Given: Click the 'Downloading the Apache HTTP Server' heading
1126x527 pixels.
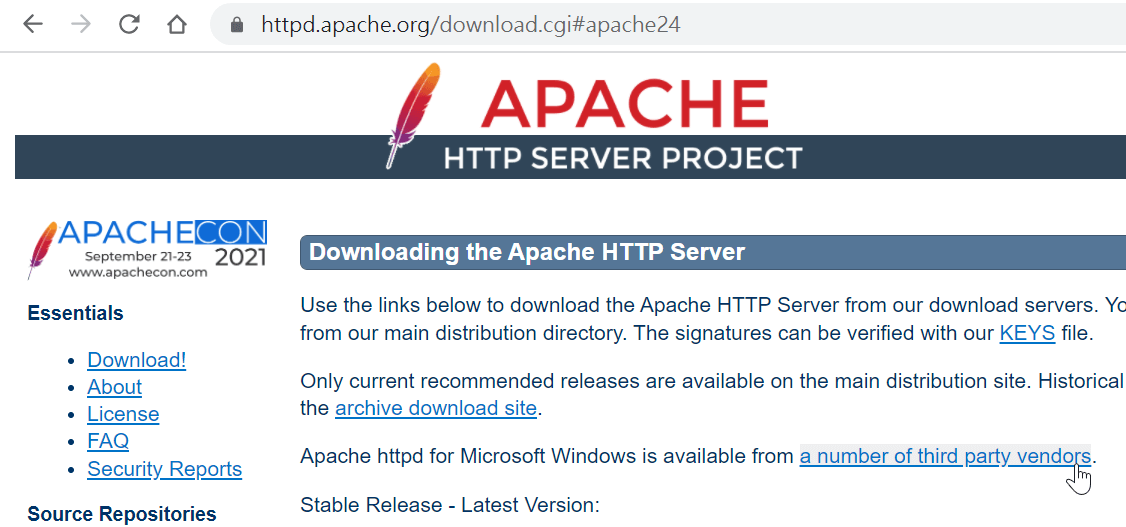Looking at the screenshot, I should (x=526, y=252).
